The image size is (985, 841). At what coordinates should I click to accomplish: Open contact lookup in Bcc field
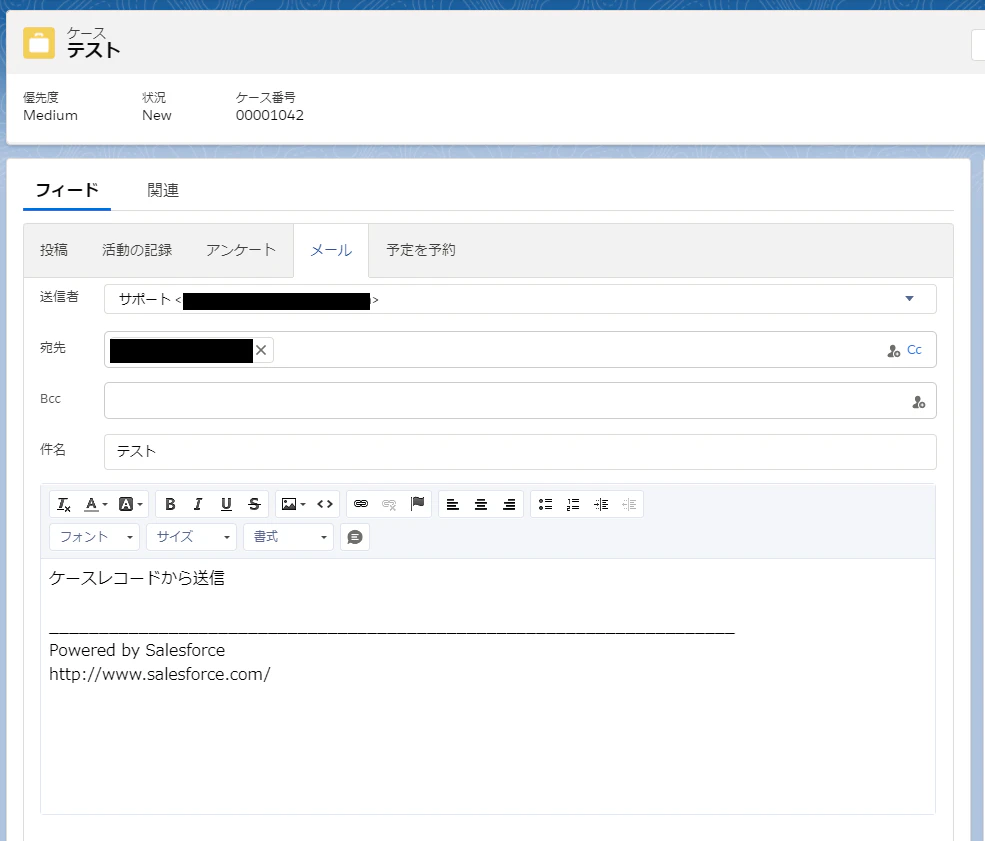[x=918, y=402]
